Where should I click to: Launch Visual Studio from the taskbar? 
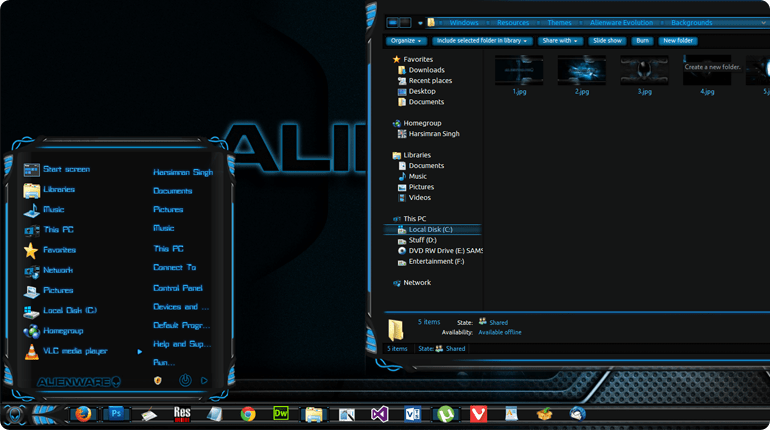(x=380, y=414)
